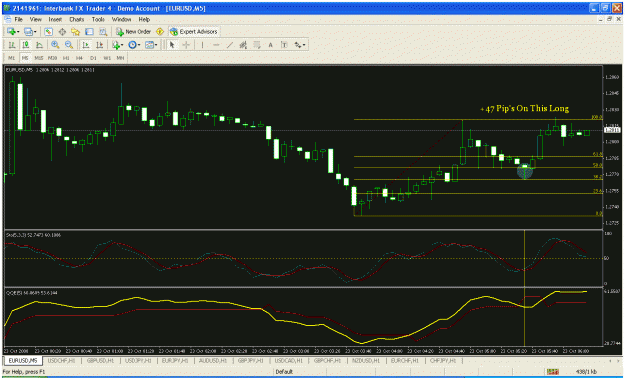Switch to MN timeframe

point(120,58)
